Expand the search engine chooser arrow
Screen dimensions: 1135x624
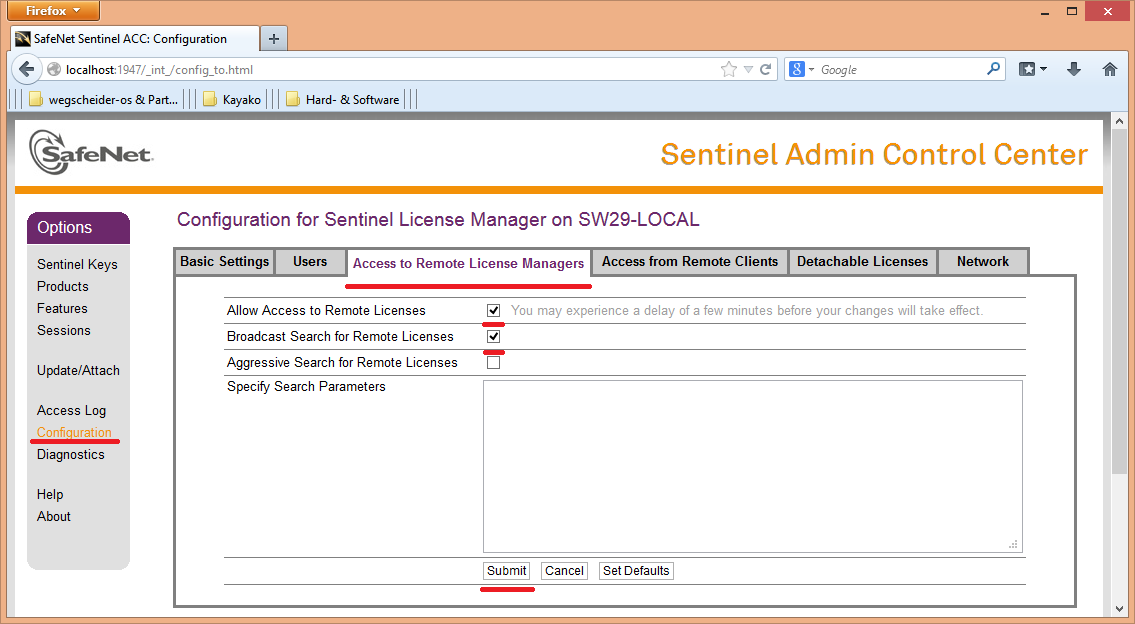pyautogui.click(x=811, y=69)
